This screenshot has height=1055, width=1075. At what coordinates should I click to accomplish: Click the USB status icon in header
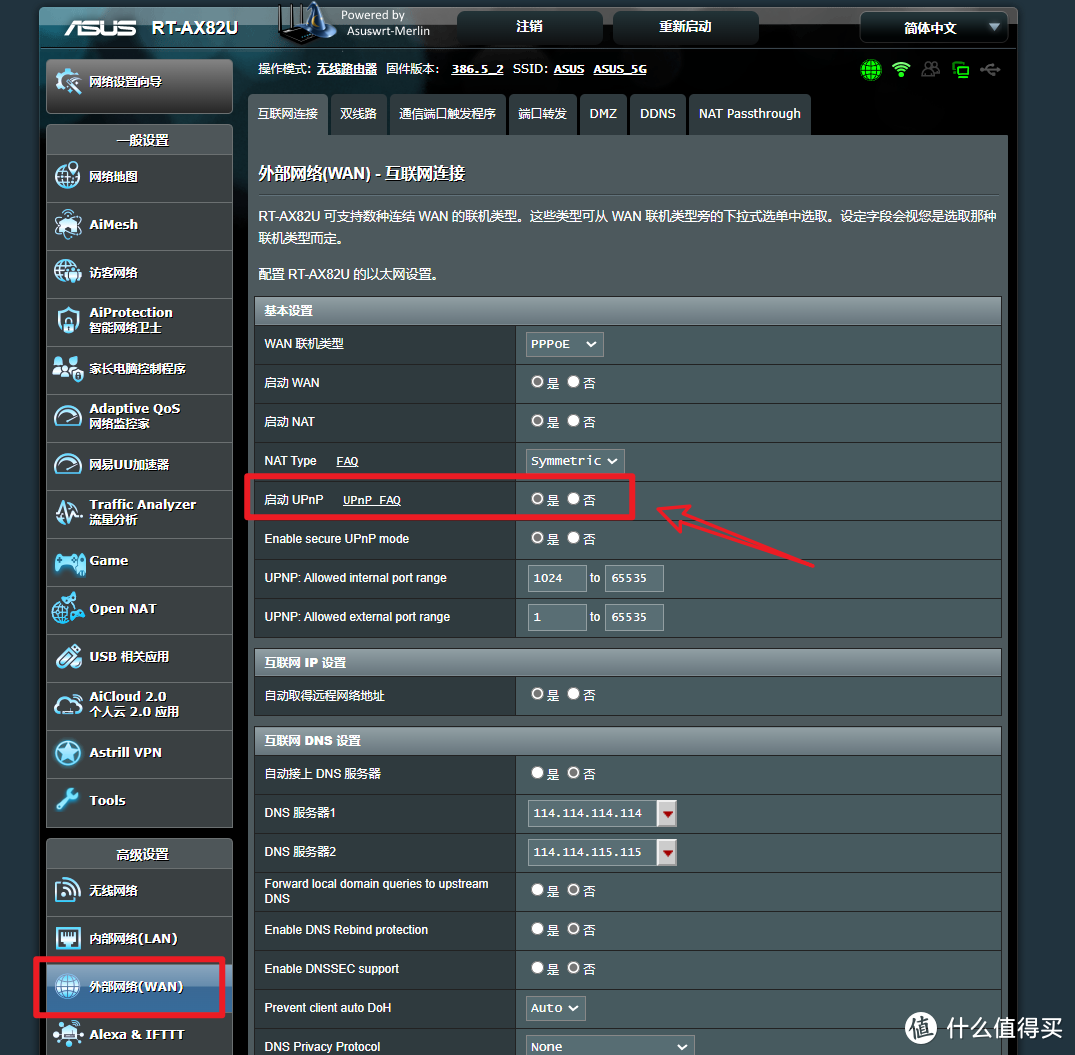tap(990, 70)
